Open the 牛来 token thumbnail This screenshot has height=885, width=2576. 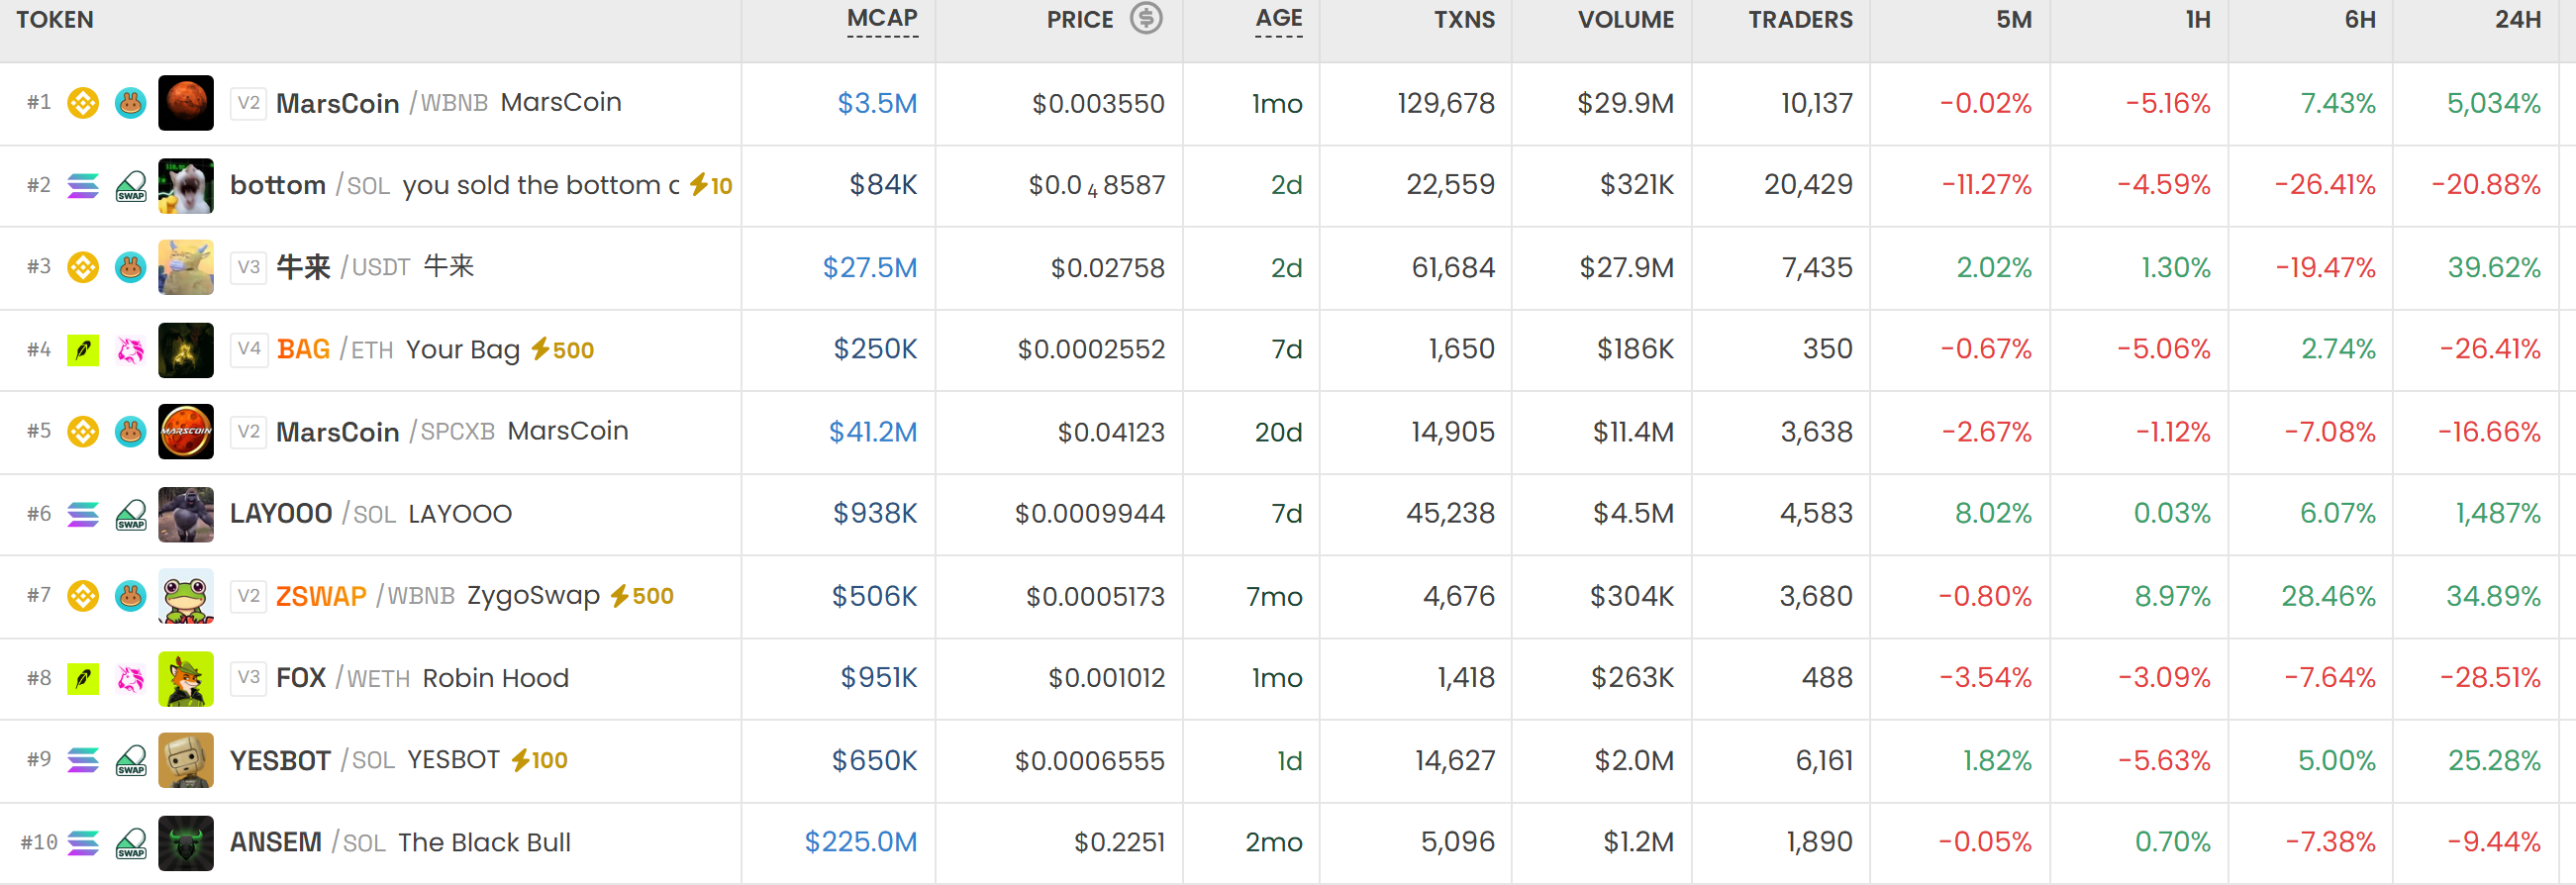(x=186, y=267)
